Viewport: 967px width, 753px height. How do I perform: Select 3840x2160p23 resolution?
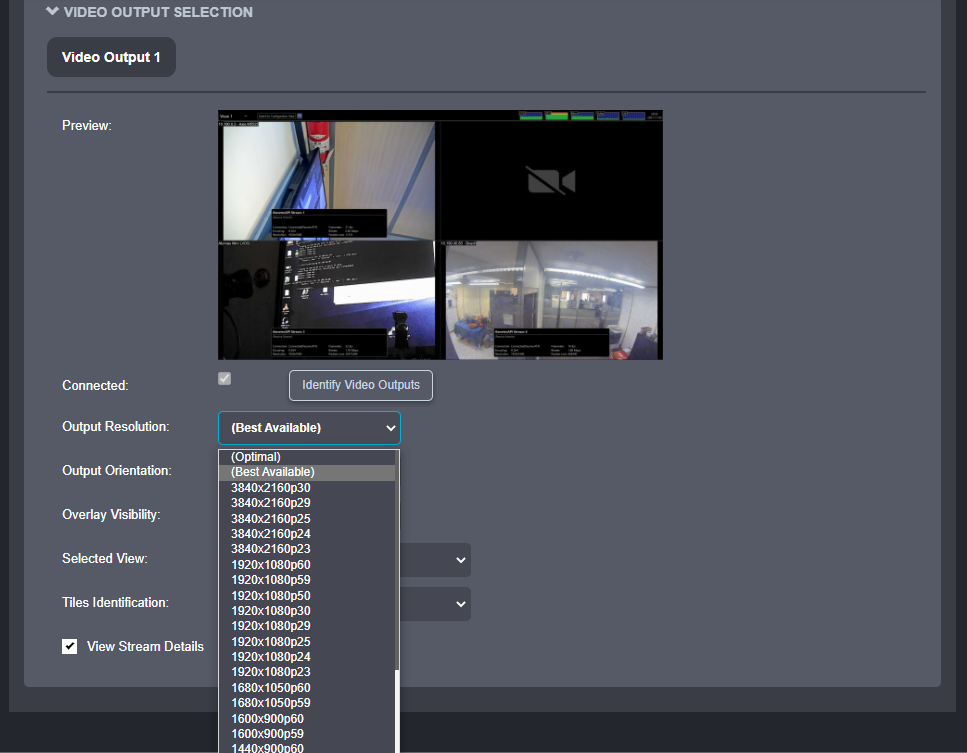307,549
